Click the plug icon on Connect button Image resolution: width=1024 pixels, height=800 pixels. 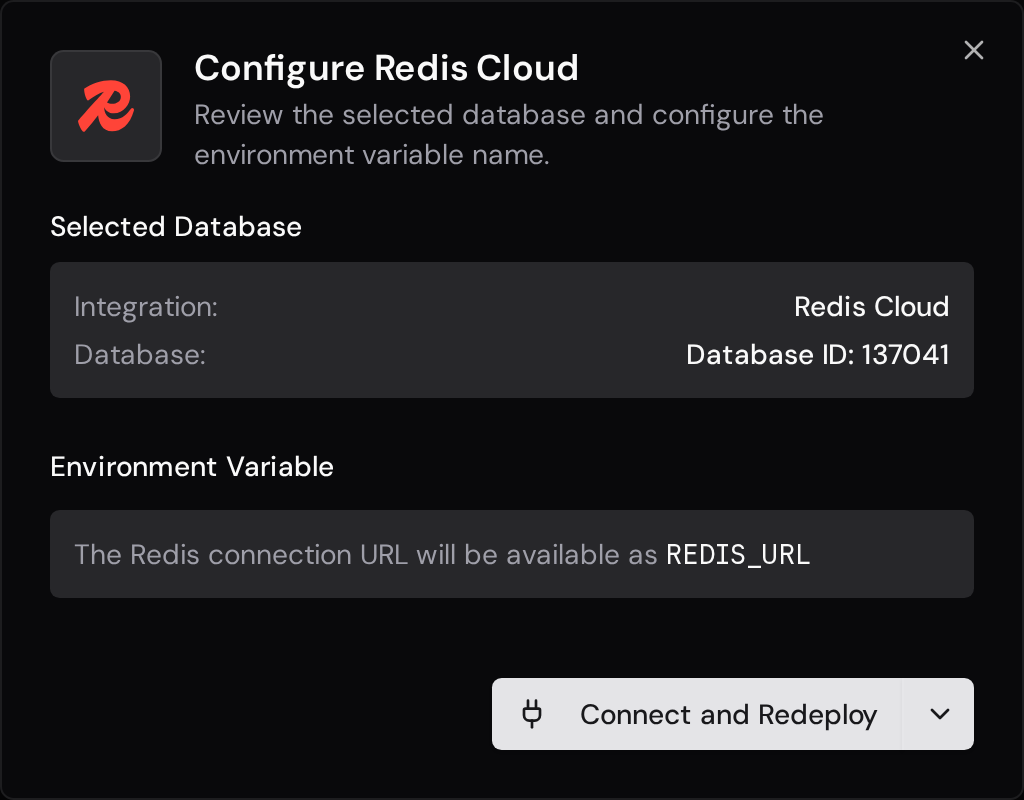[x=532, y=714]
